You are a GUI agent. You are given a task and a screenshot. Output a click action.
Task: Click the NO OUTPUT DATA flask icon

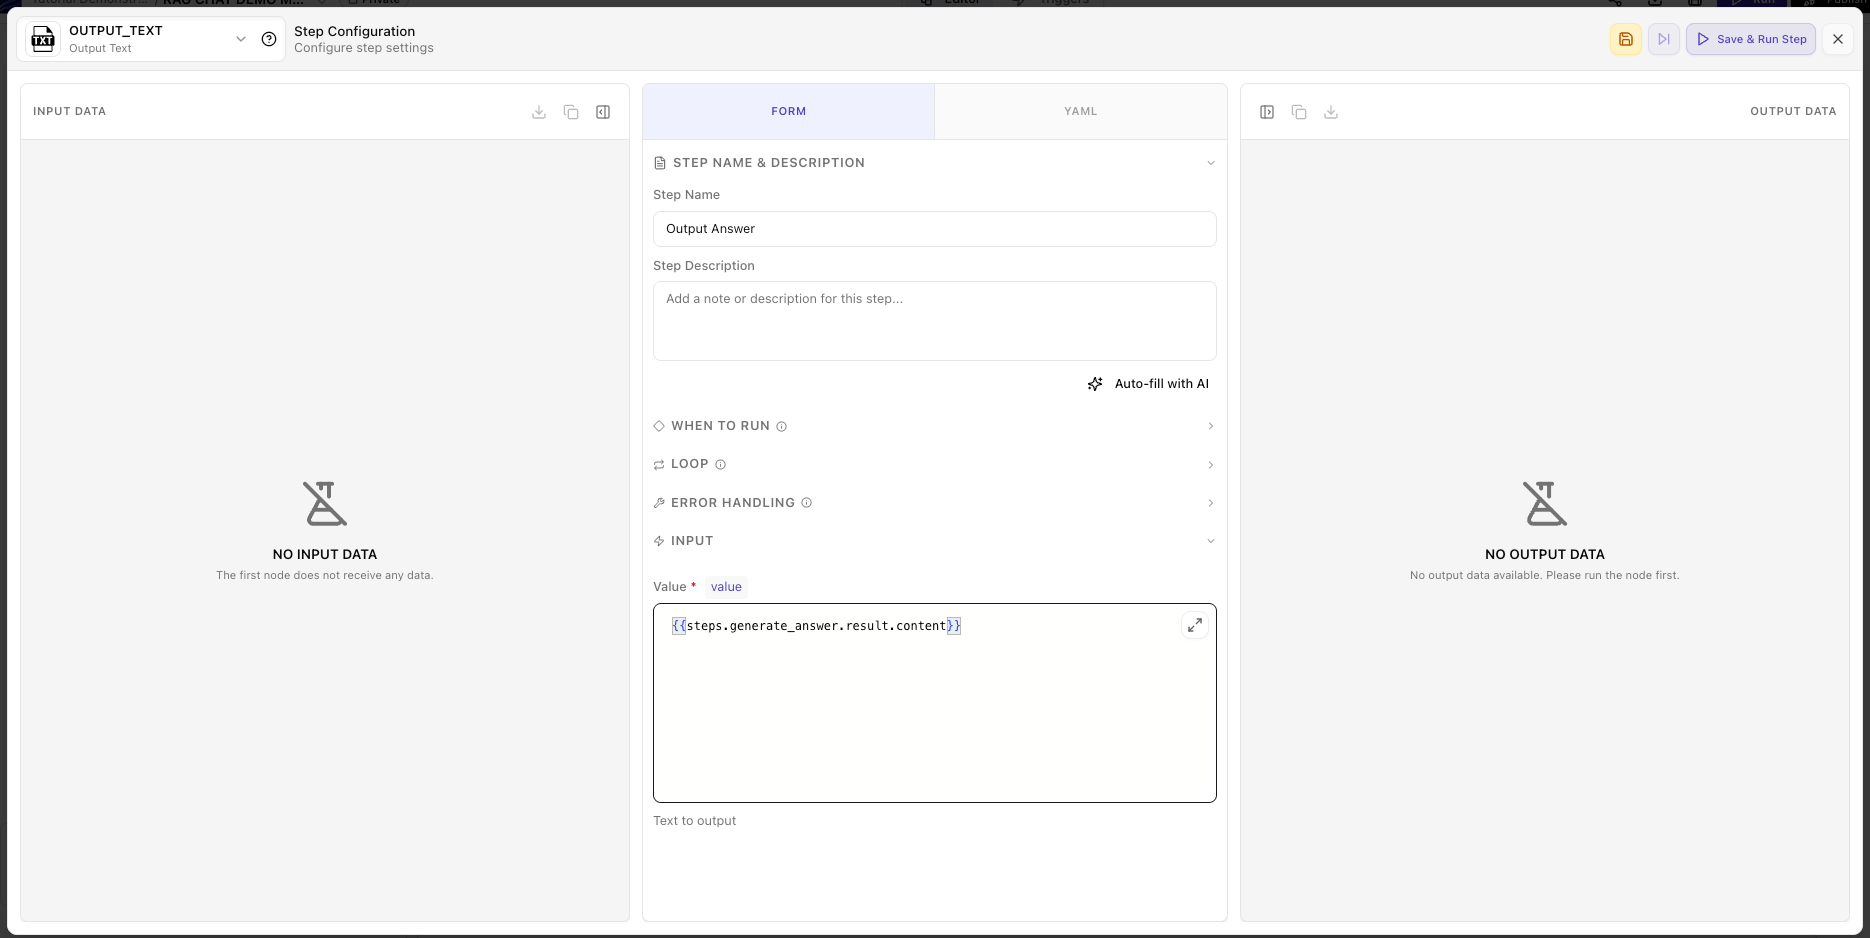(x=1545, y=504)
